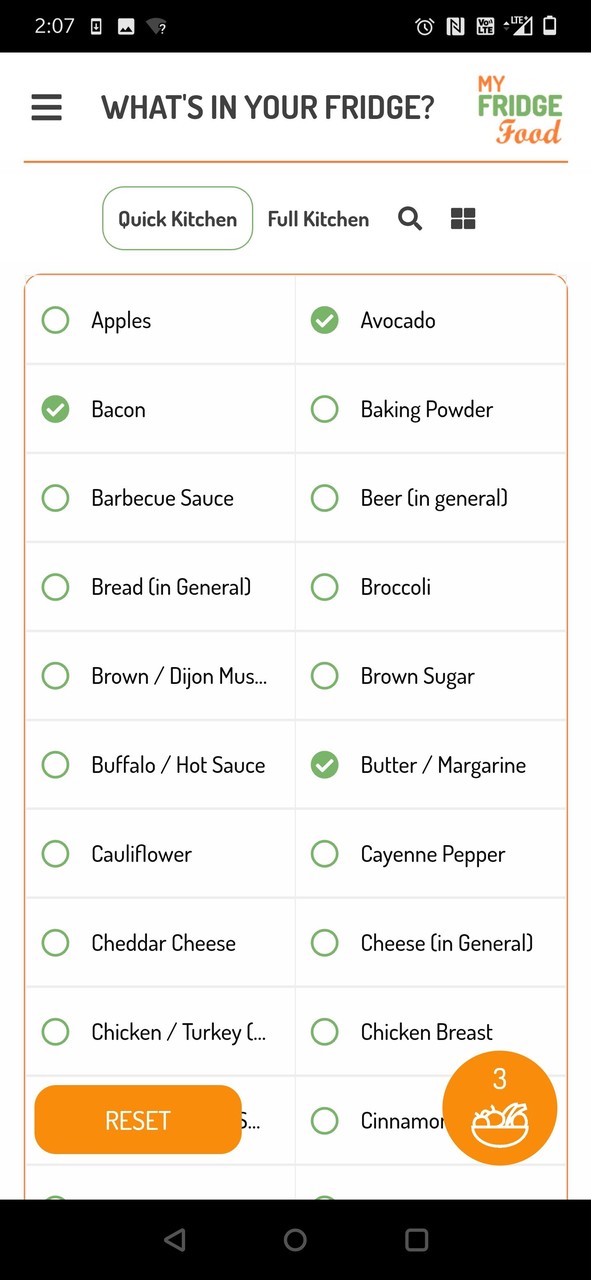Image resolution: width=591 pixels, height=1280 pixels.
Task: Deselect Bacon from your fridge list
Action: [x=55, y=409]
